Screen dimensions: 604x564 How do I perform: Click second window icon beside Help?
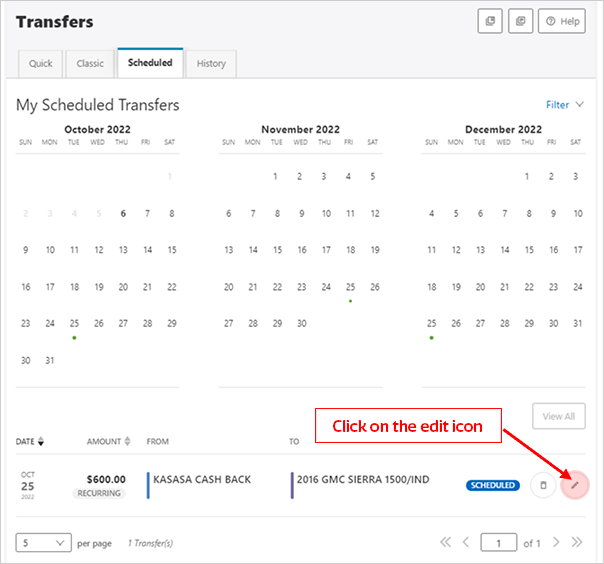520,21
